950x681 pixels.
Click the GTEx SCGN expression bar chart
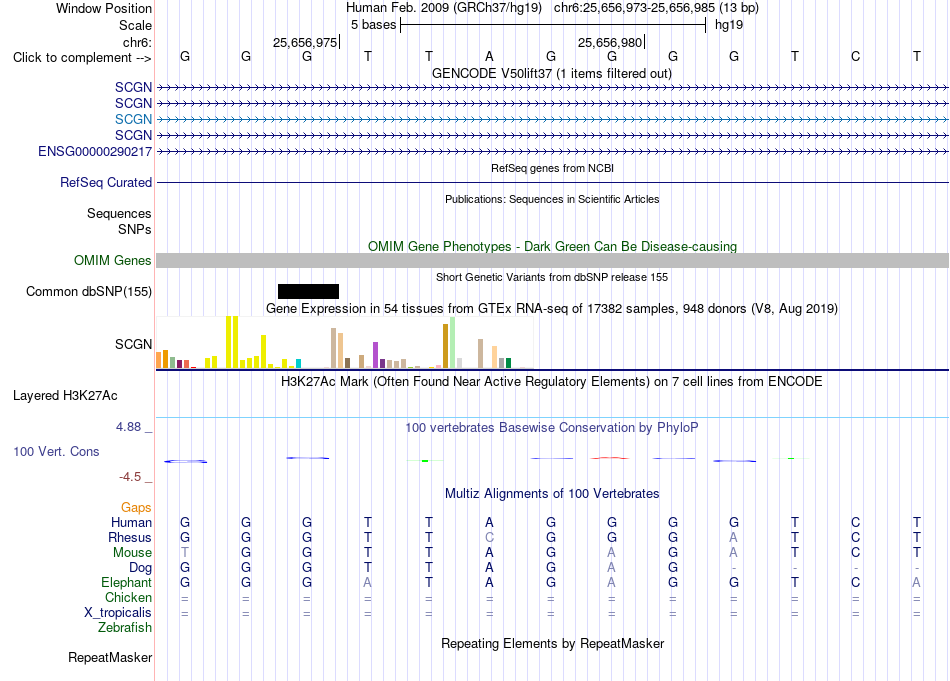coord(345,342)
